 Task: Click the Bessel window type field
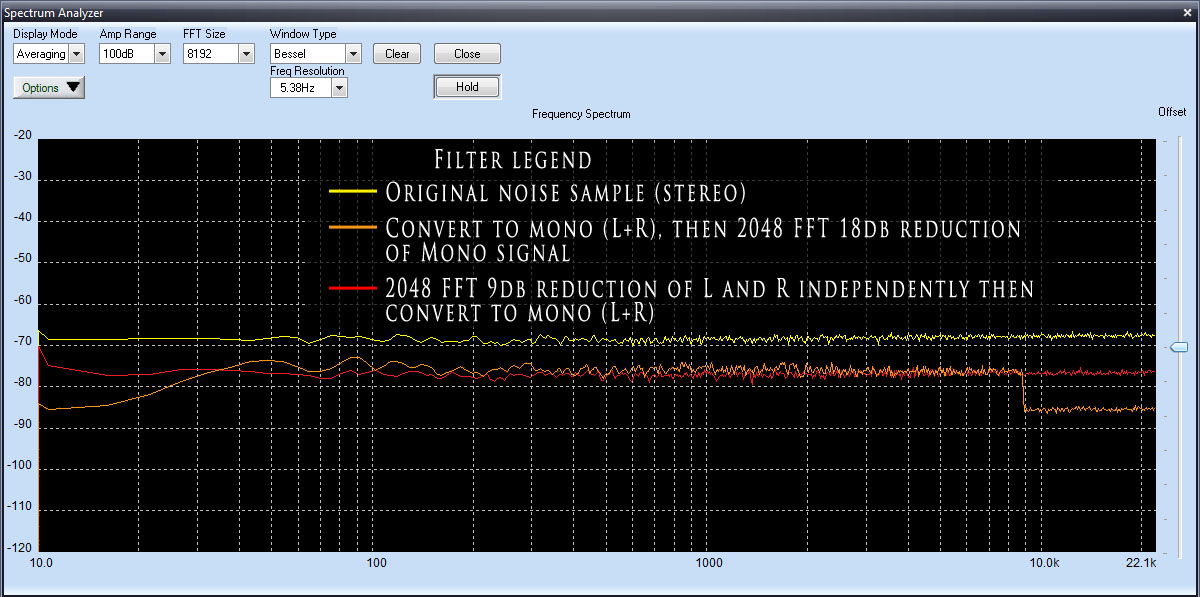pyautogui.click(x=307, y=54)
